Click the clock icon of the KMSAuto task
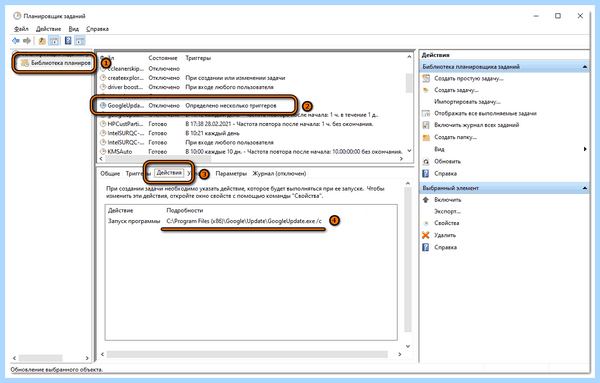 pyautogui.click(x=103, y=152)
